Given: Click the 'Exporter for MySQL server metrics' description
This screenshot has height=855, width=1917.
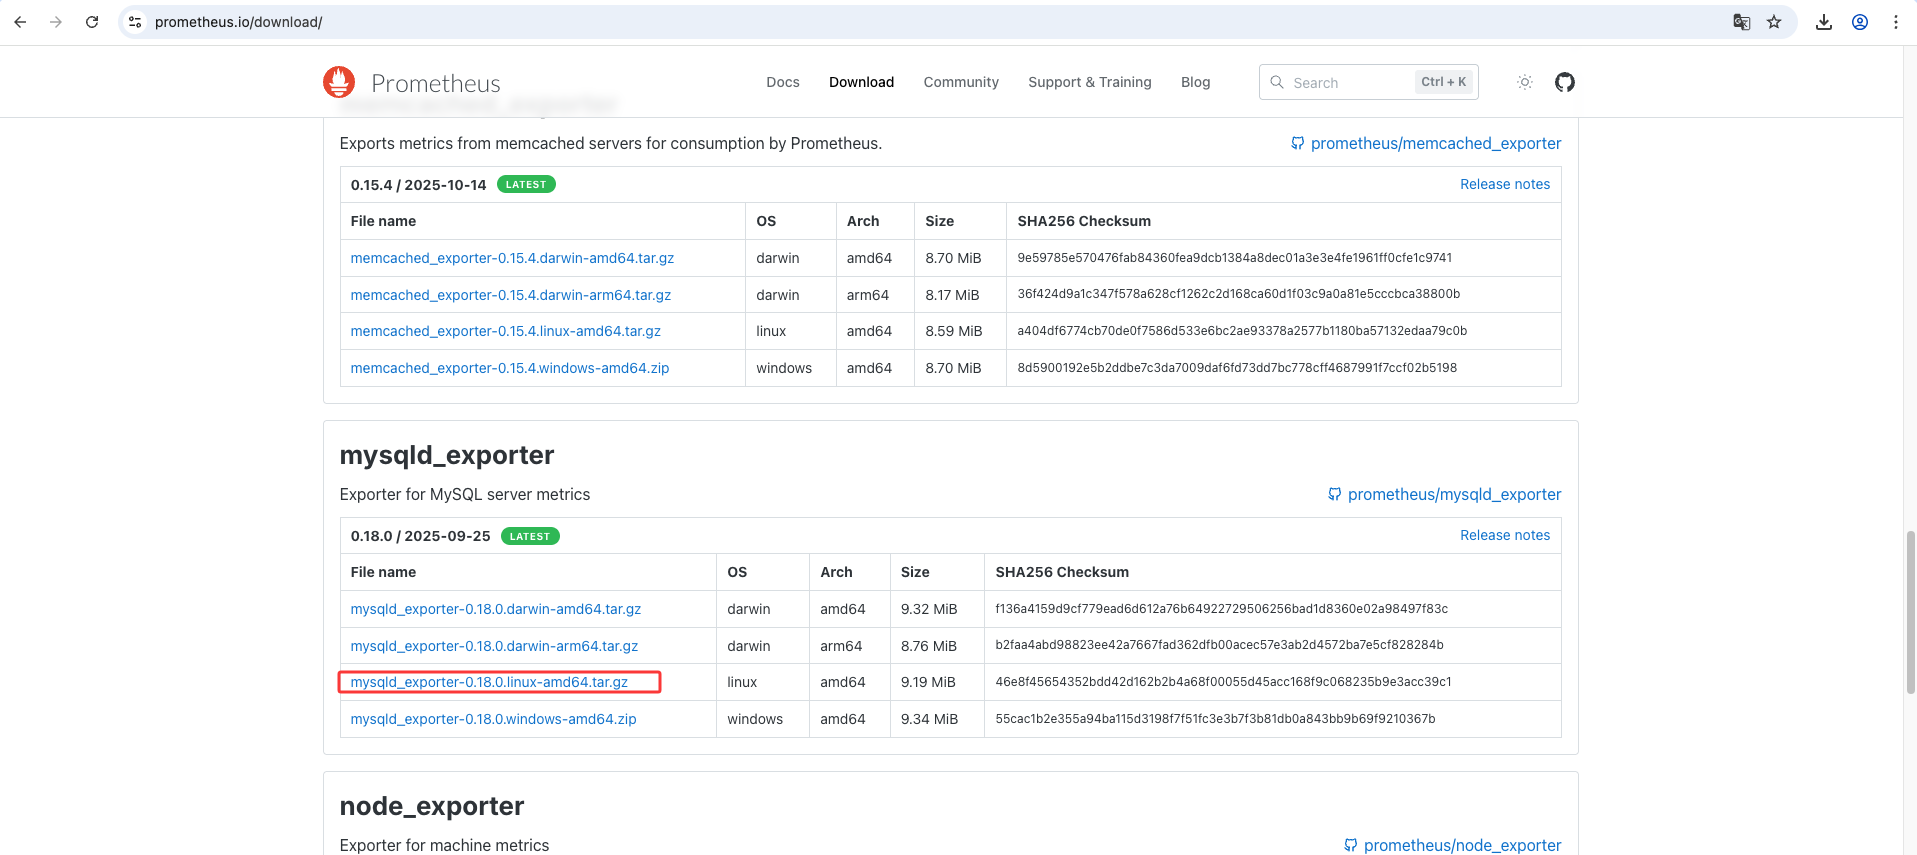Looking at the screenshot, I should 465,495.
